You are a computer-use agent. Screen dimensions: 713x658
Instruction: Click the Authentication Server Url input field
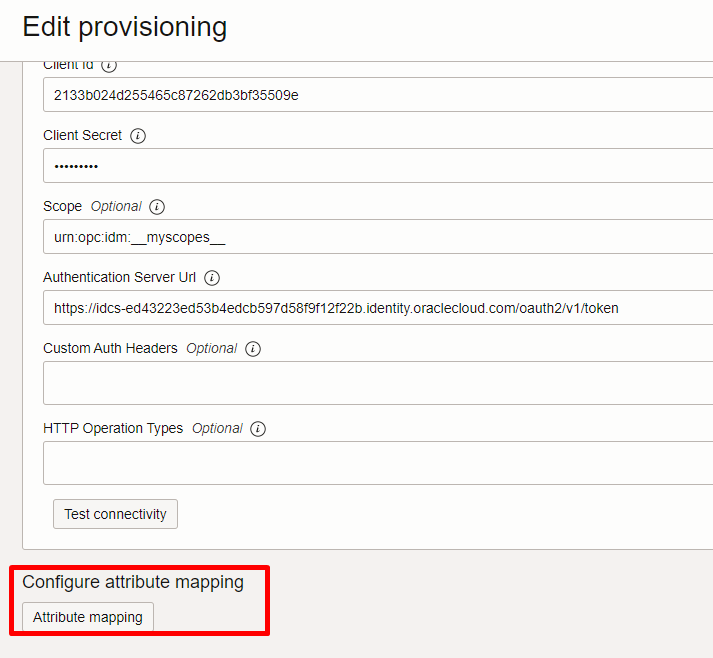coord(378,308)
